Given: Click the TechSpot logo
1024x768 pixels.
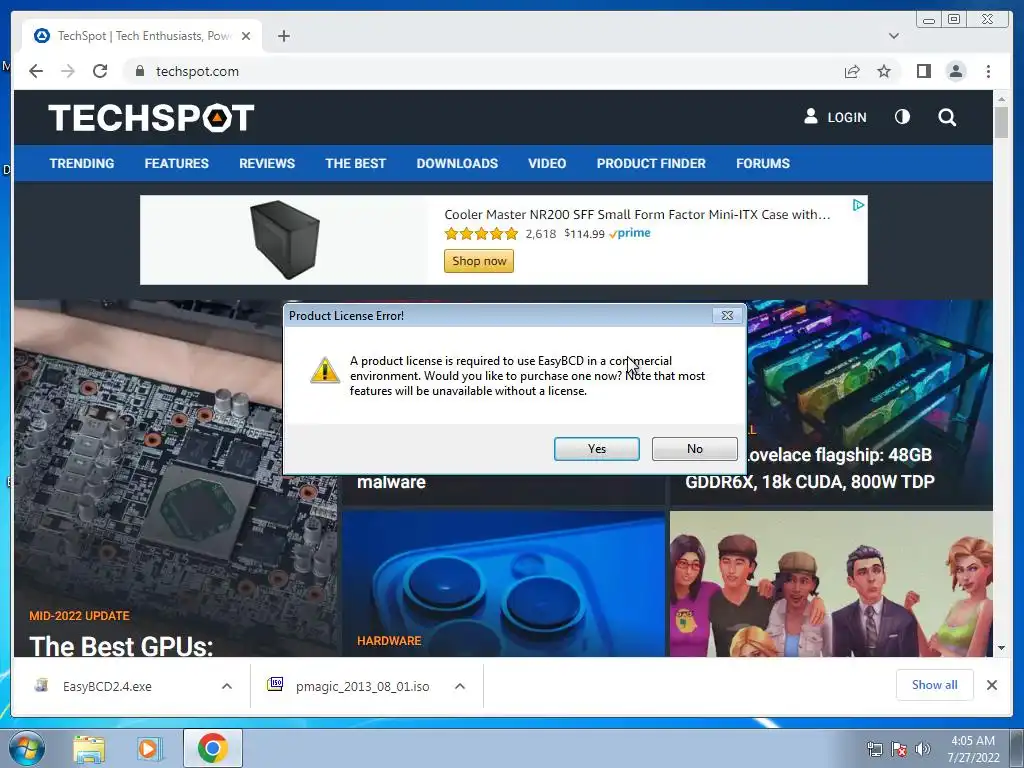Looking at the screenshot, I should pos(151,118).
